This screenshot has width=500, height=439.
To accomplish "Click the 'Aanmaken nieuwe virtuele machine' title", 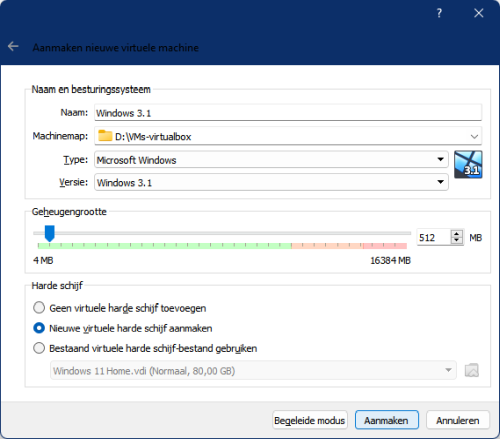I will point(116,48).
